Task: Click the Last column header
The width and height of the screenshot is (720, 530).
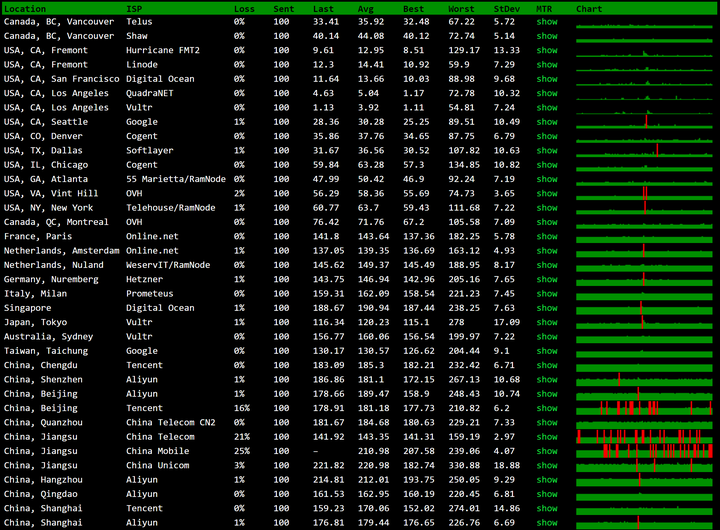Action: click(323, 9)
